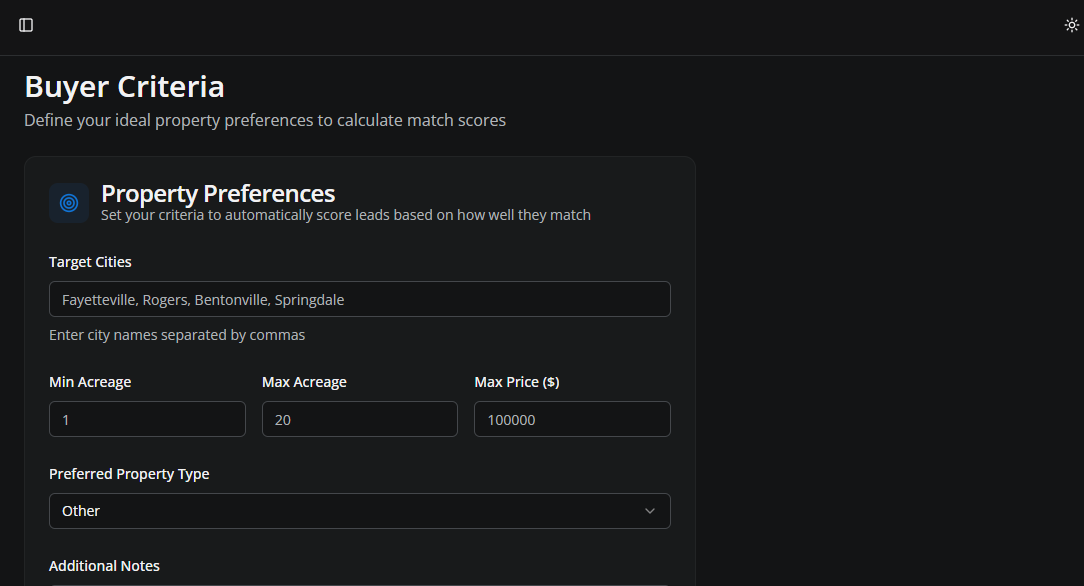The height and width of the screenshot is (586, 1084).
Task: Click the Additional Notes label
Action: pos(104,566)
